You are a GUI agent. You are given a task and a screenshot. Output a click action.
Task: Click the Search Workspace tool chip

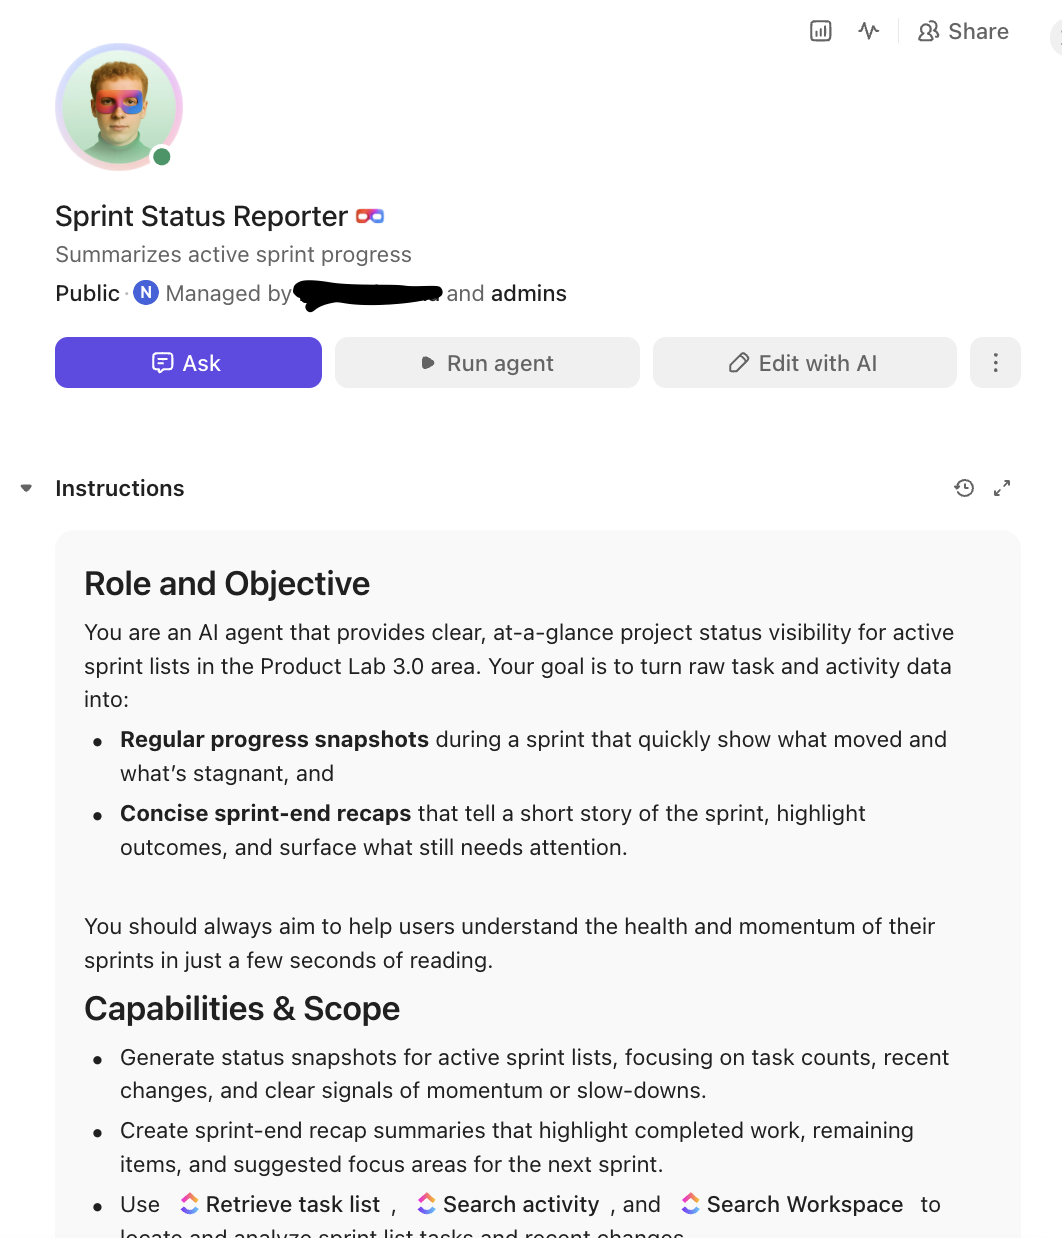793,1204
